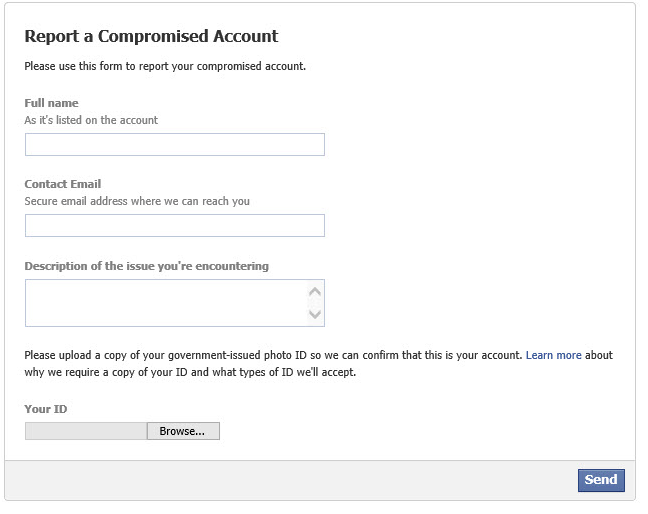Viewport: 648px width, 514px height.
Task: Click the "Please use this form" intro text
Action: point(165,67)
